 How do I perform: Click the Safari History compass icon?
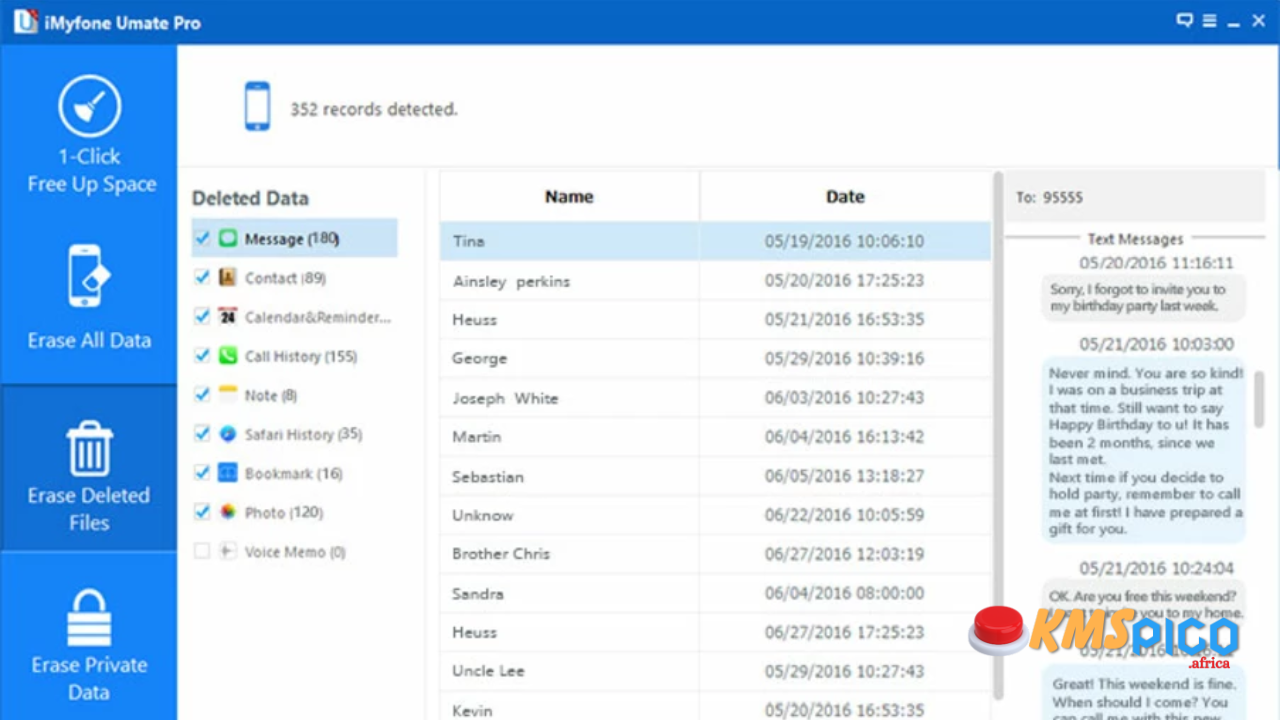(x=228, y=434)
